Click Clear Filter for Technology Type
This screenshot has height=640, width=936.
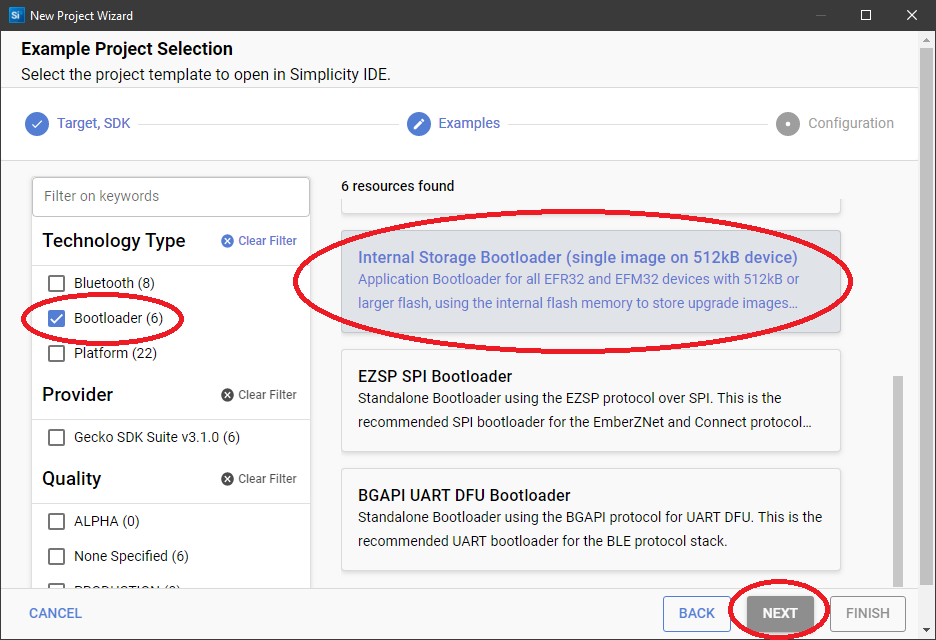(x=259, y=241)
